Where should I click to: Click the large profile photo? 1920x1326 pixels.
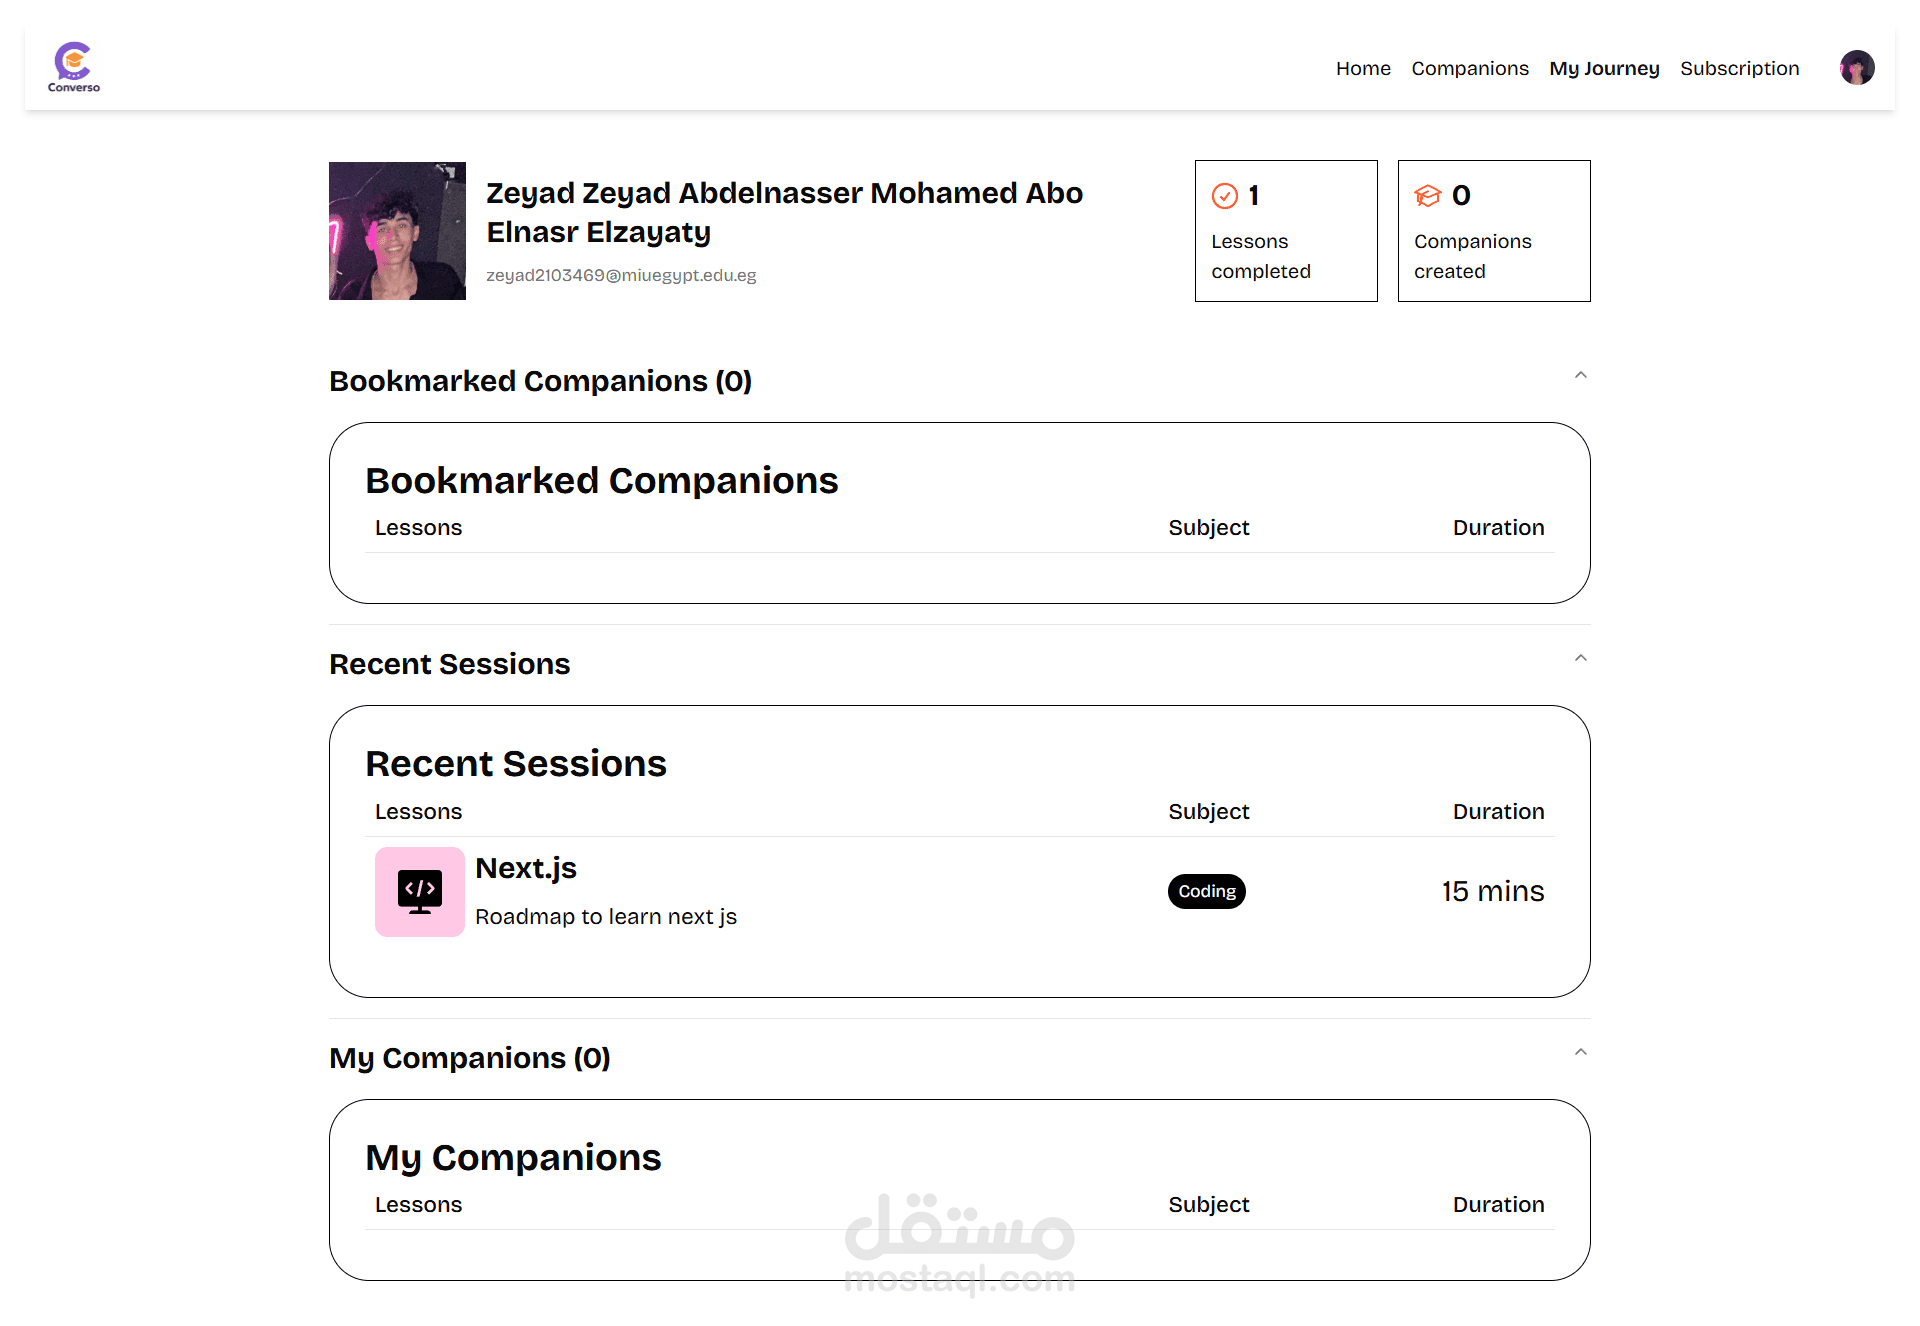(397, 231)
